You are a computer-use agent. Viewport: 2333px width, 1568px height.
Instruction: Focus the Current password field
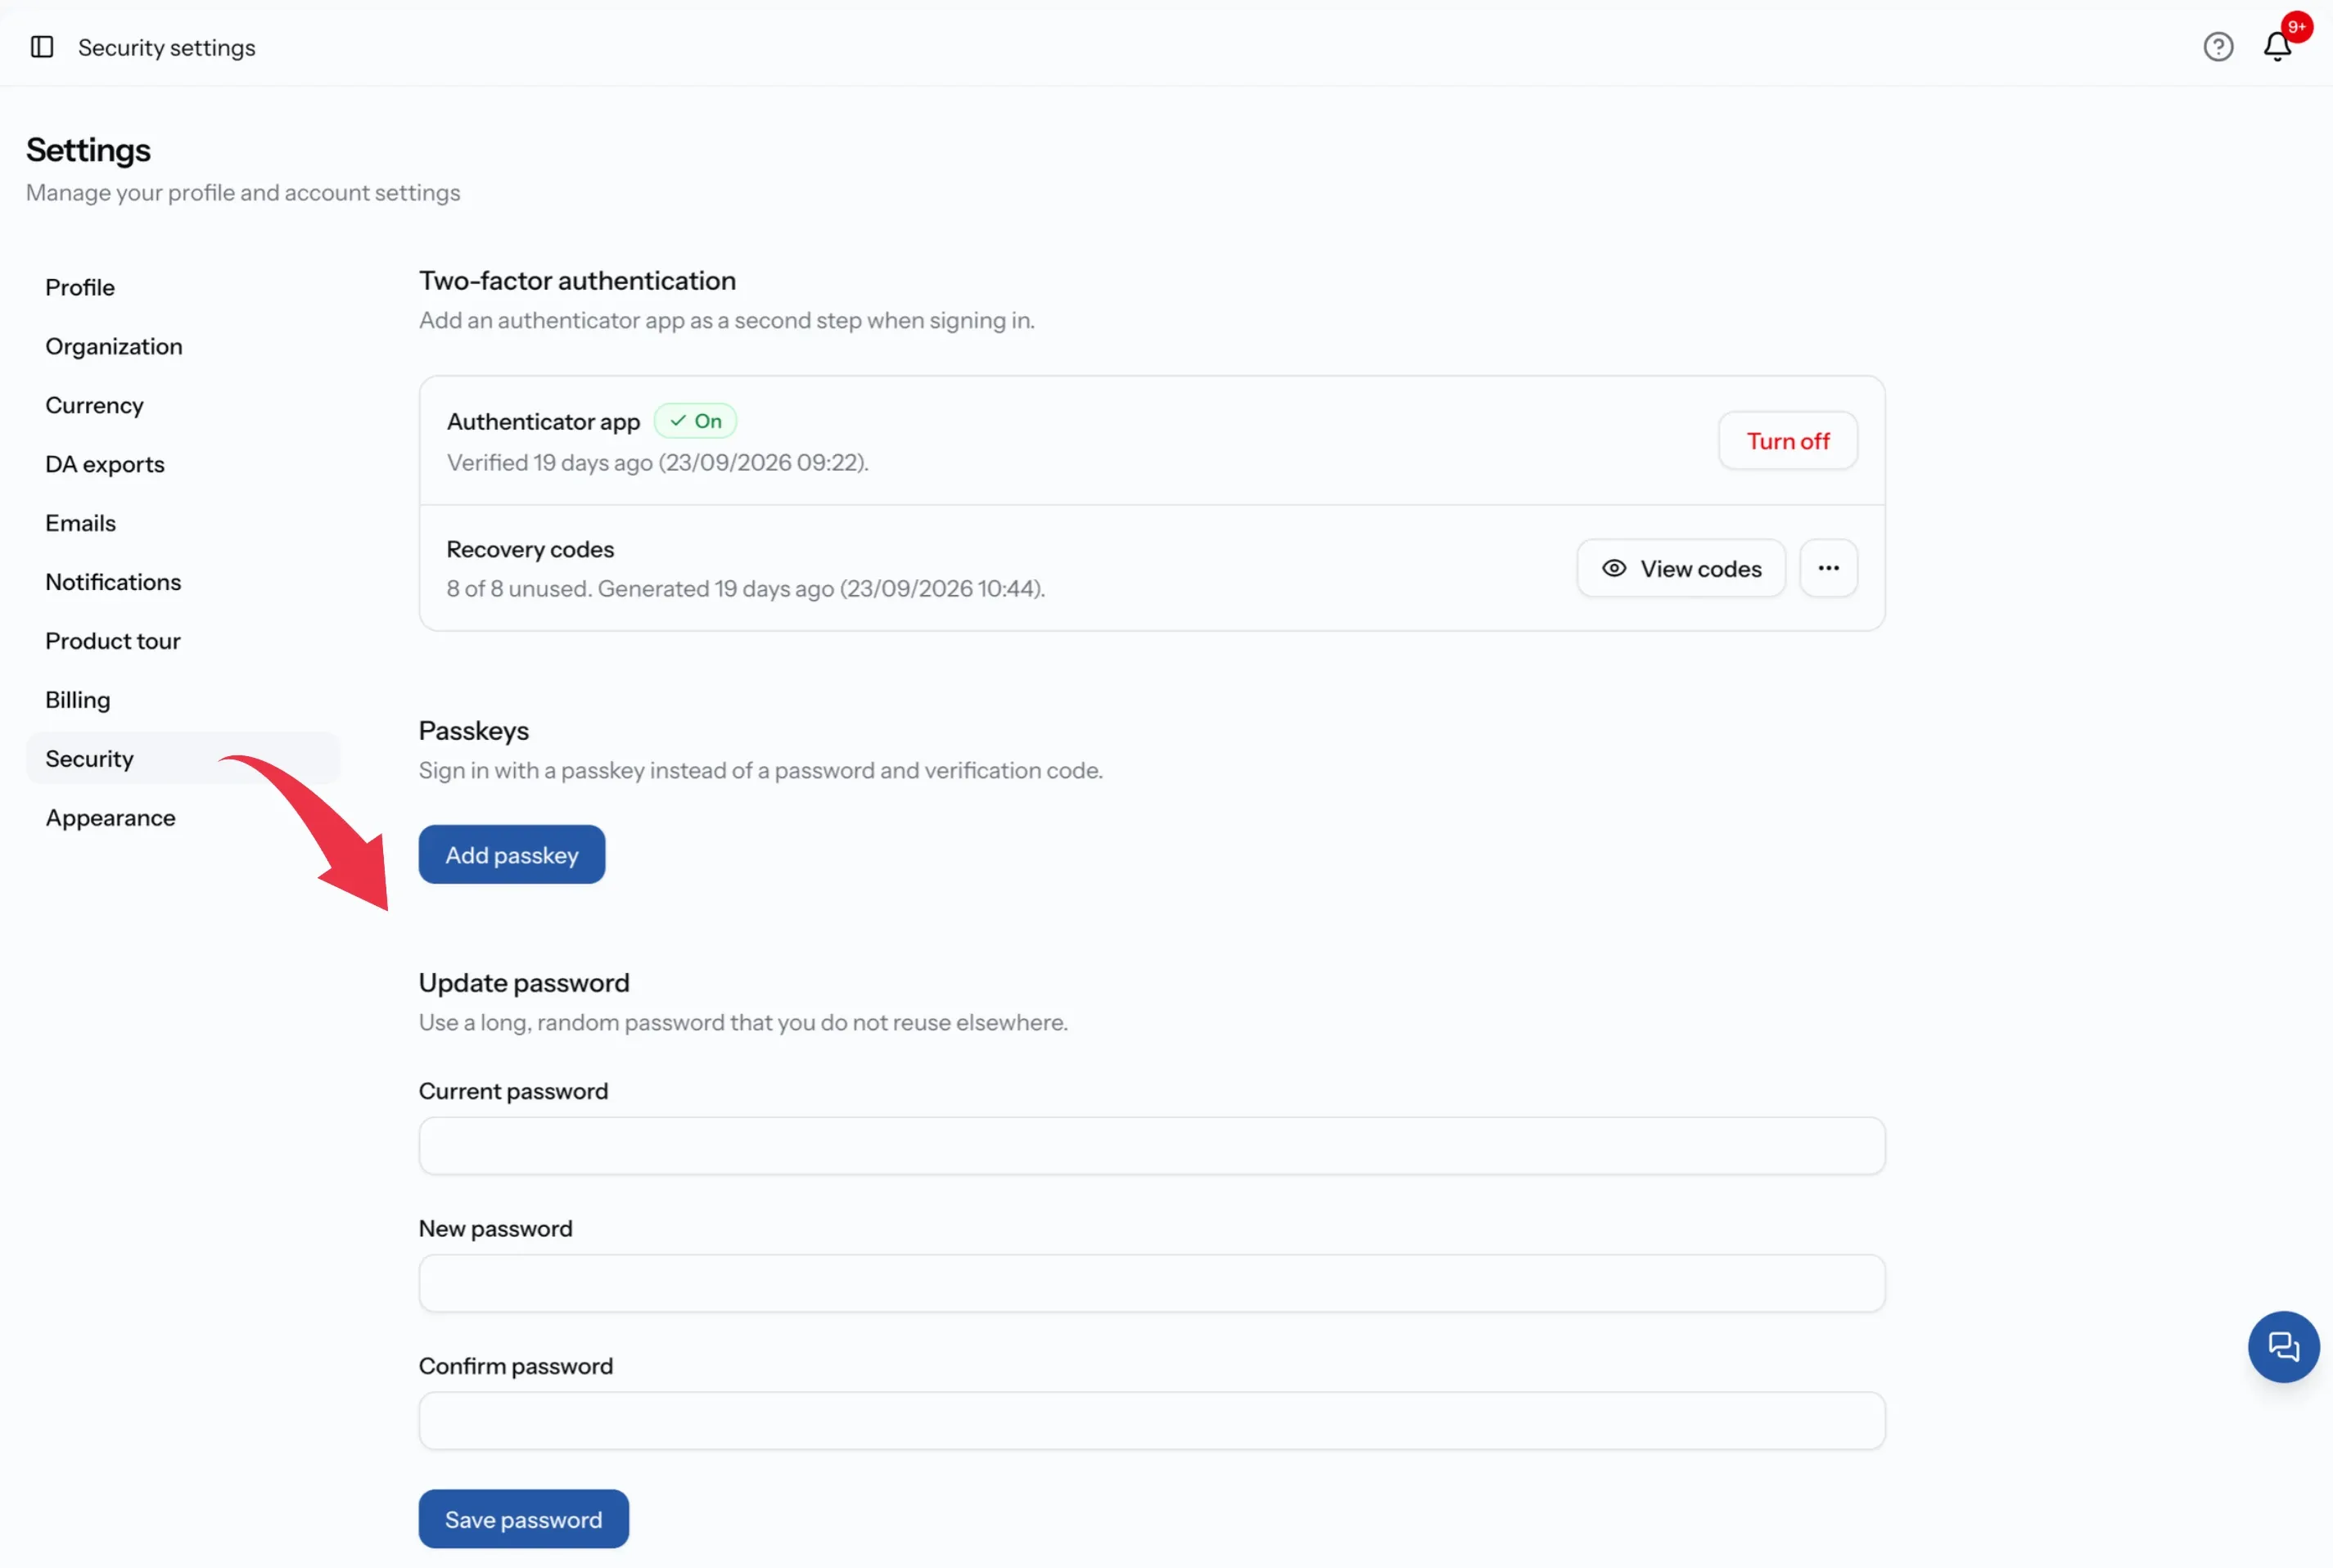click(x=1152, y=1146)
